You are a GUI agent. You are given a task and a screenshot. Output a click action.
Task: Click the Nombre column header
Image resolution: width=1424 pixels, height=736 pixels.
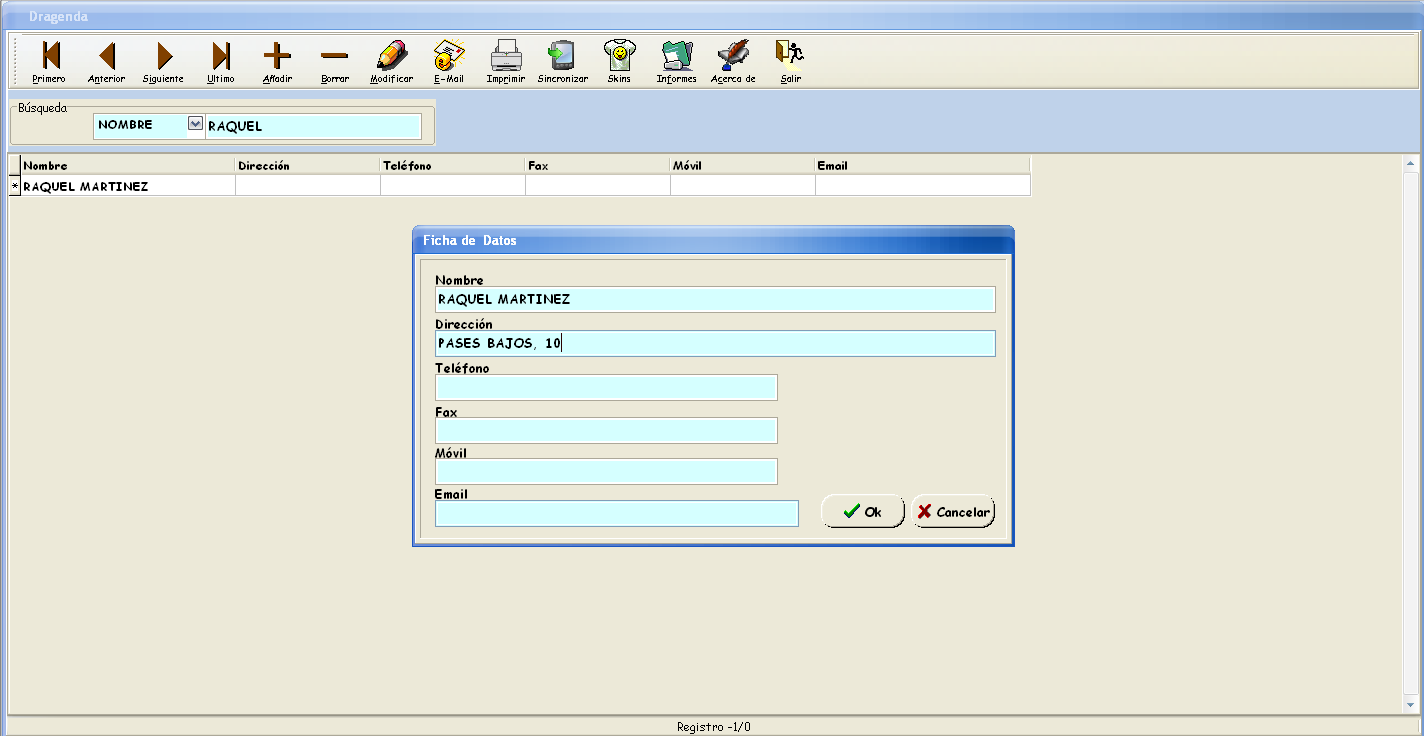(128, 165)
